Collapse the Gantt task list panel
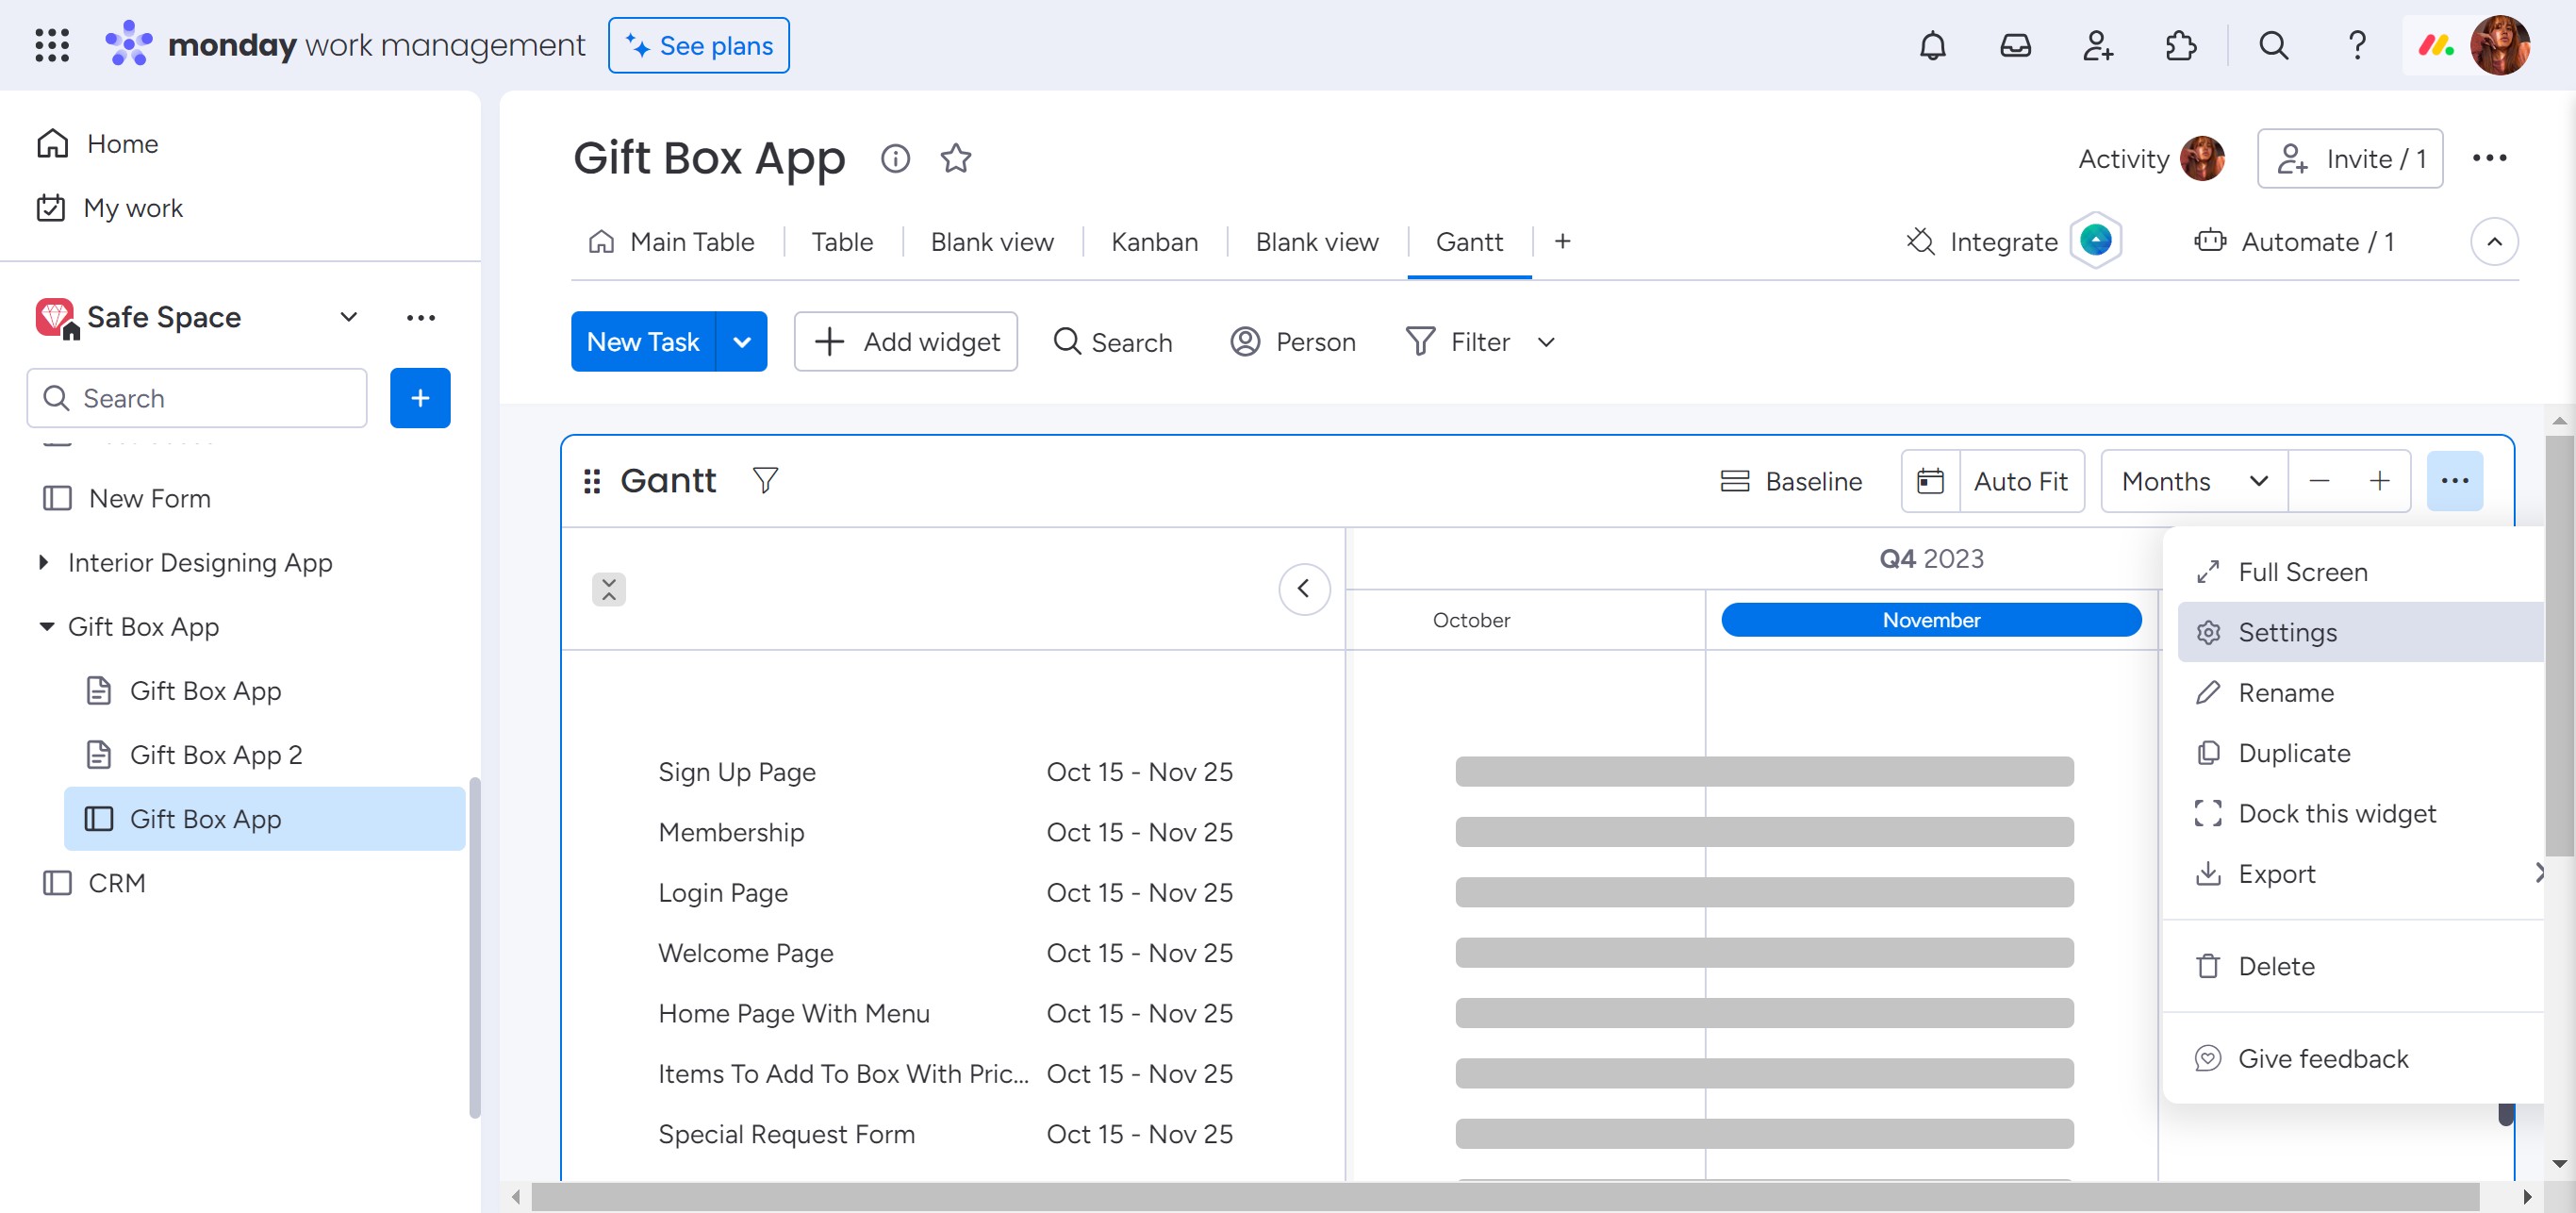Viewport: 2576px width, 1213px height. (1304, 589)
